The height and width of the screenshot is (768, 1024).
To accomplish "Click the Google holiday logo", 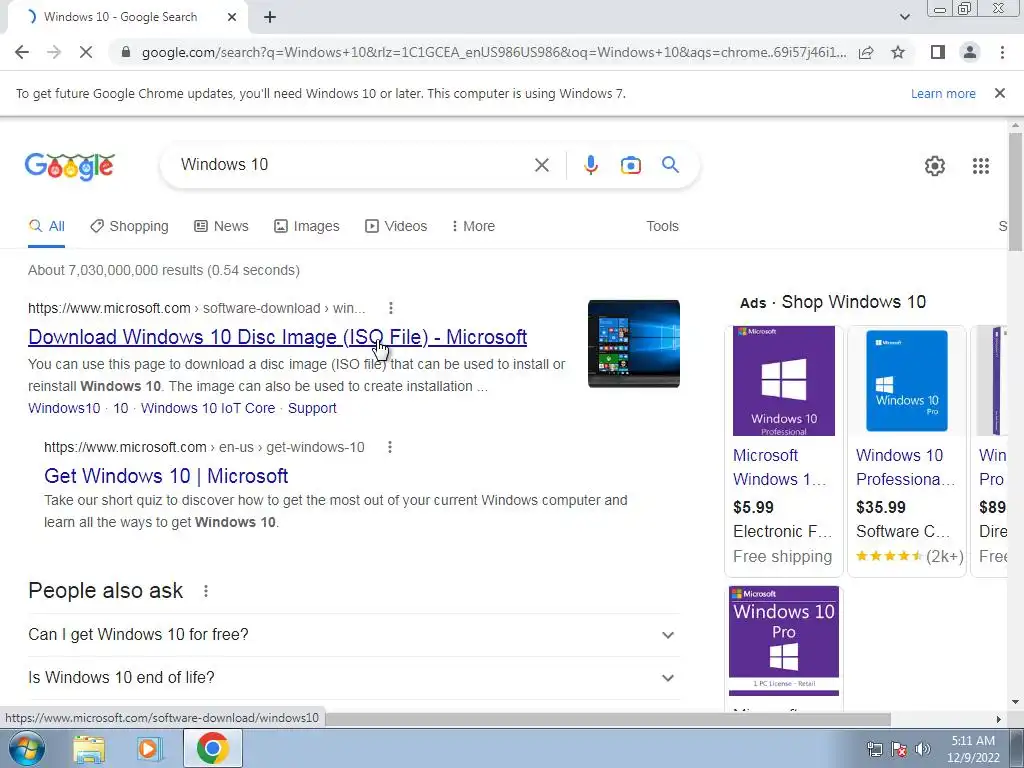I will (x=70, y=166).
